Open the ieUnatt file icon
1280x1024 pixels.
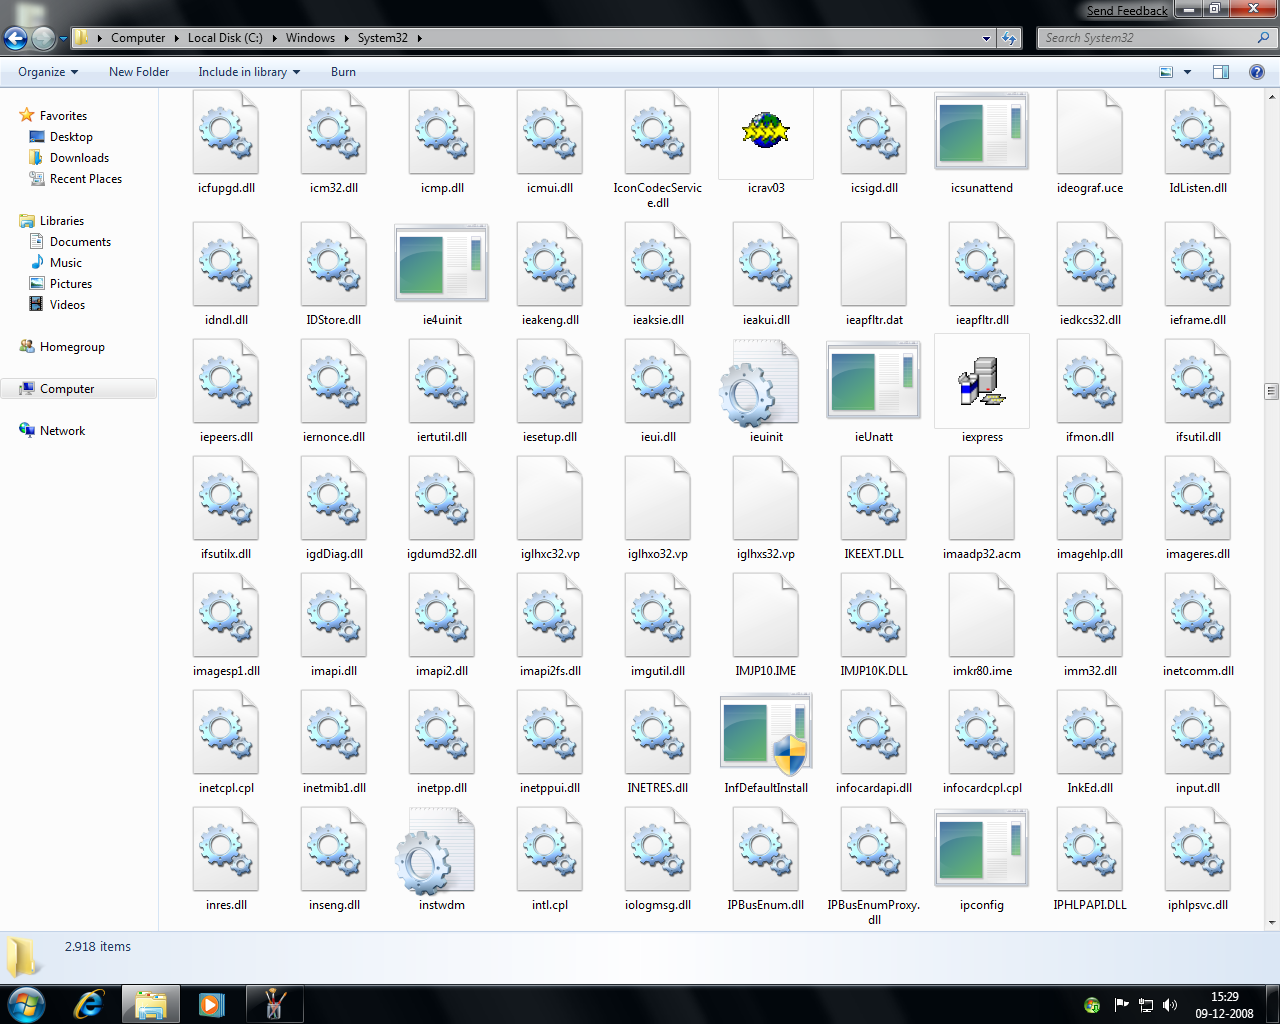pos(873,381)
